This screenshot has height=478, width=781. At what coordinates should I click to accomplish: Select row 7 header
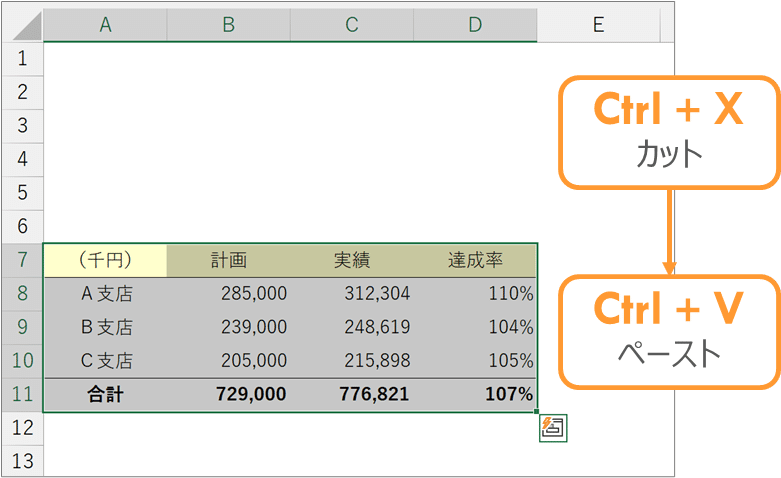click(x=22, y=260)
